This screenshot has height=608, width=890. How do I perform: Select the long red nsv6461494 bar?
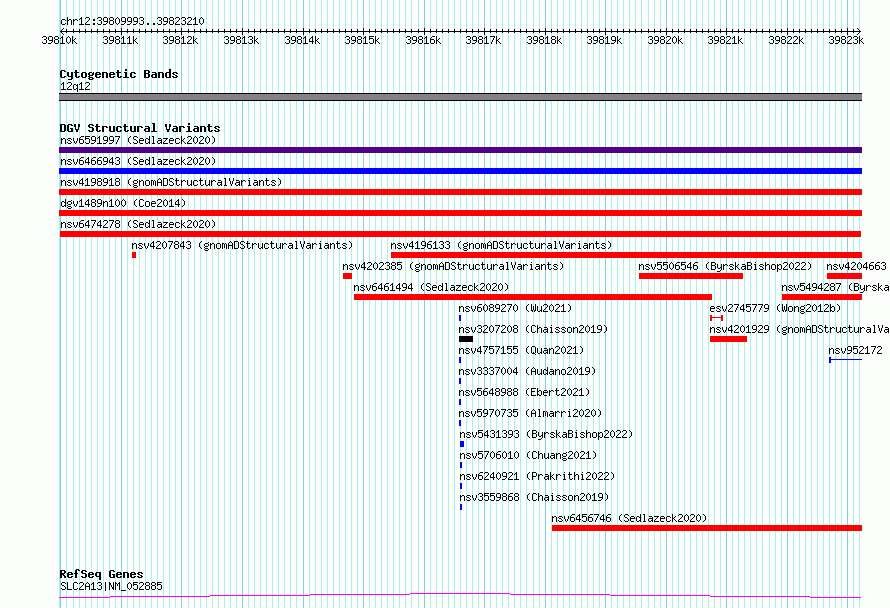pyautogui.click(x=533, y=297)
